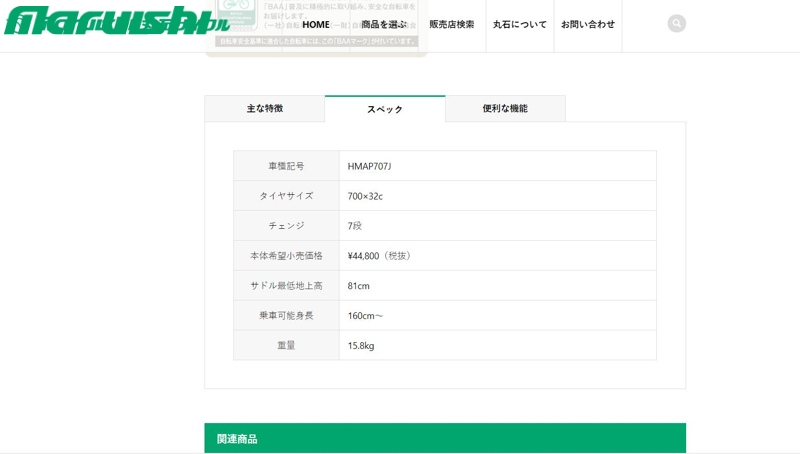Click the 本体希望小売価格 row label
The image size is (800, 454).
click(x=286, y=256)
